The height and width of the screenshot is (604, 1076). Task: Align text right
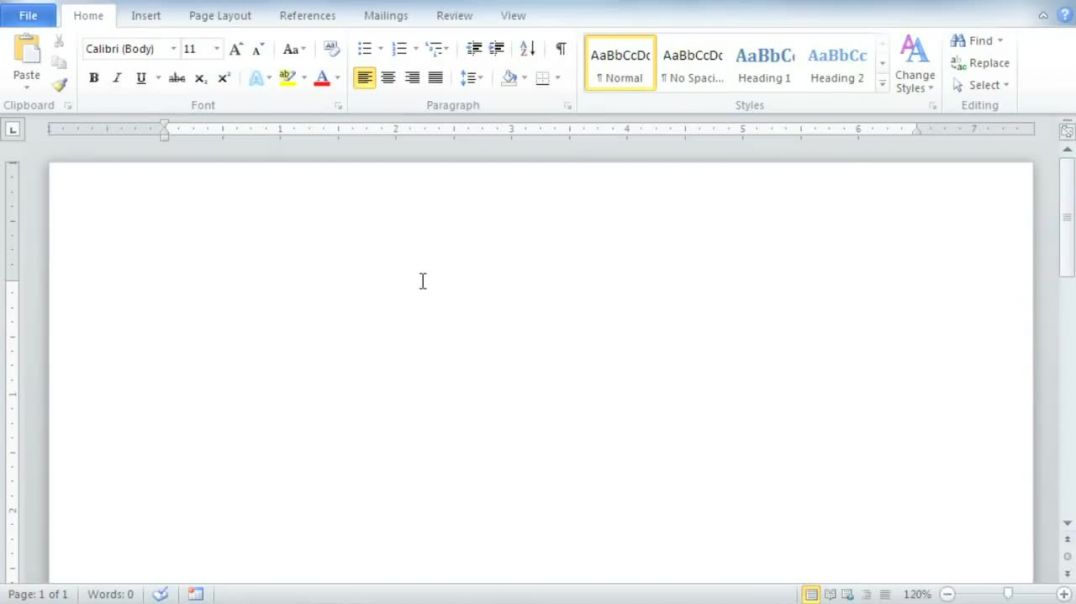pos(412,78)
